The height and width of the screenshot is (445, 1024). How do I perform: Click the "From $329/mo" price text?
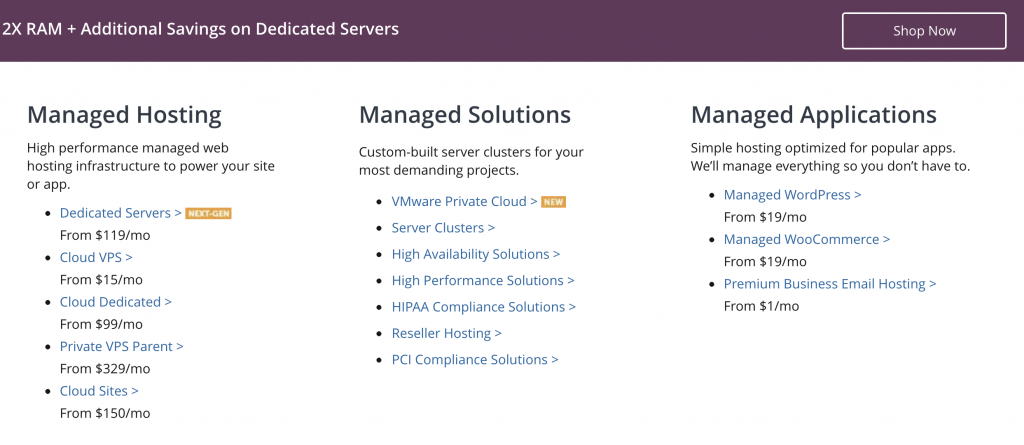coord(105,369)
